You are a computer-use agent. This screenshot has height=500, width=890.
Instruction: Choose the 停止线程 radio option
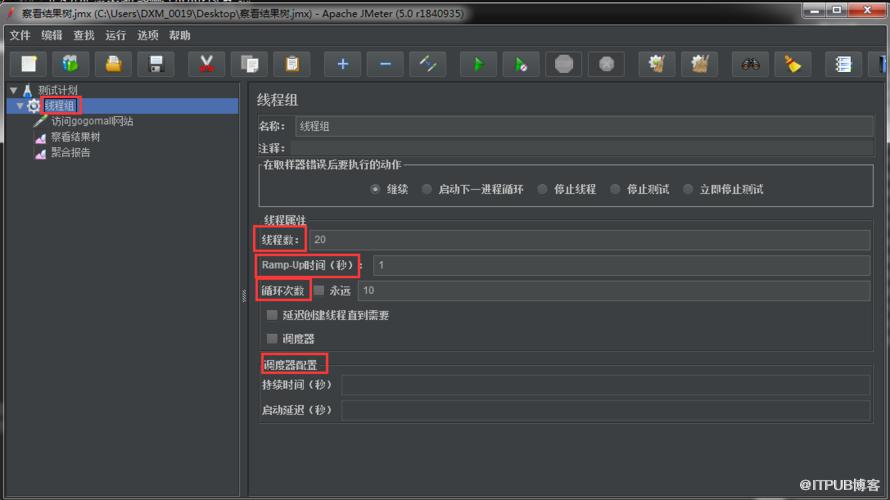click(x=542, y=189)
